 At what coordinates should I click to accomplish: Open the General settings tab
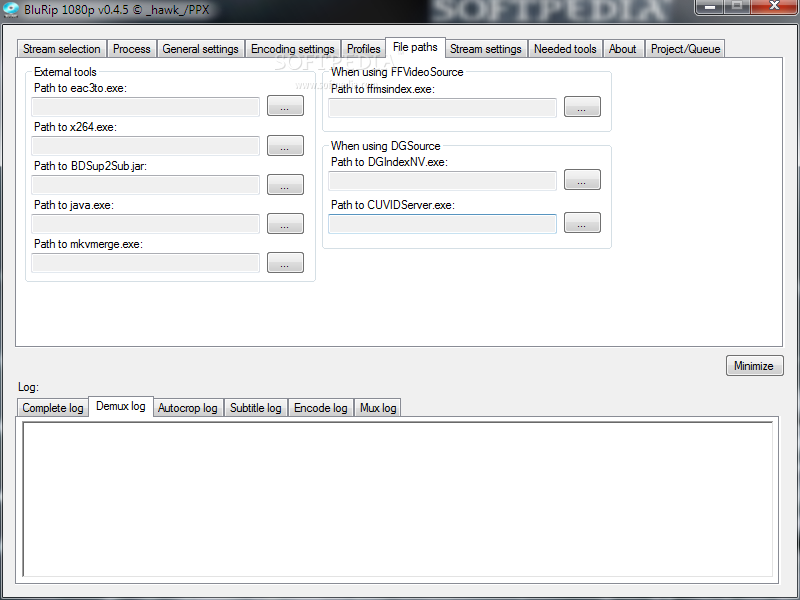coord(201,49)
